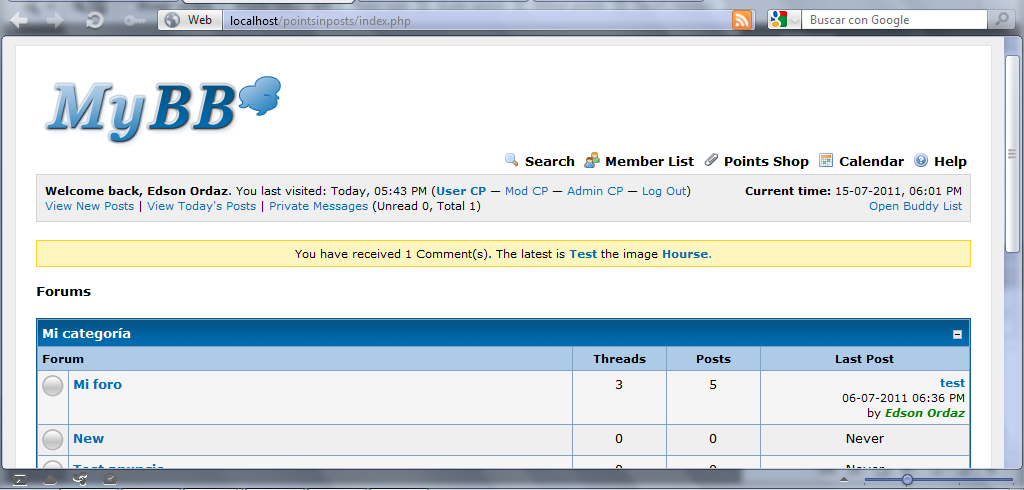Screen dimensions: 1024x490
Task: Click the Open Buddy List link
Action: click(915, 206)
